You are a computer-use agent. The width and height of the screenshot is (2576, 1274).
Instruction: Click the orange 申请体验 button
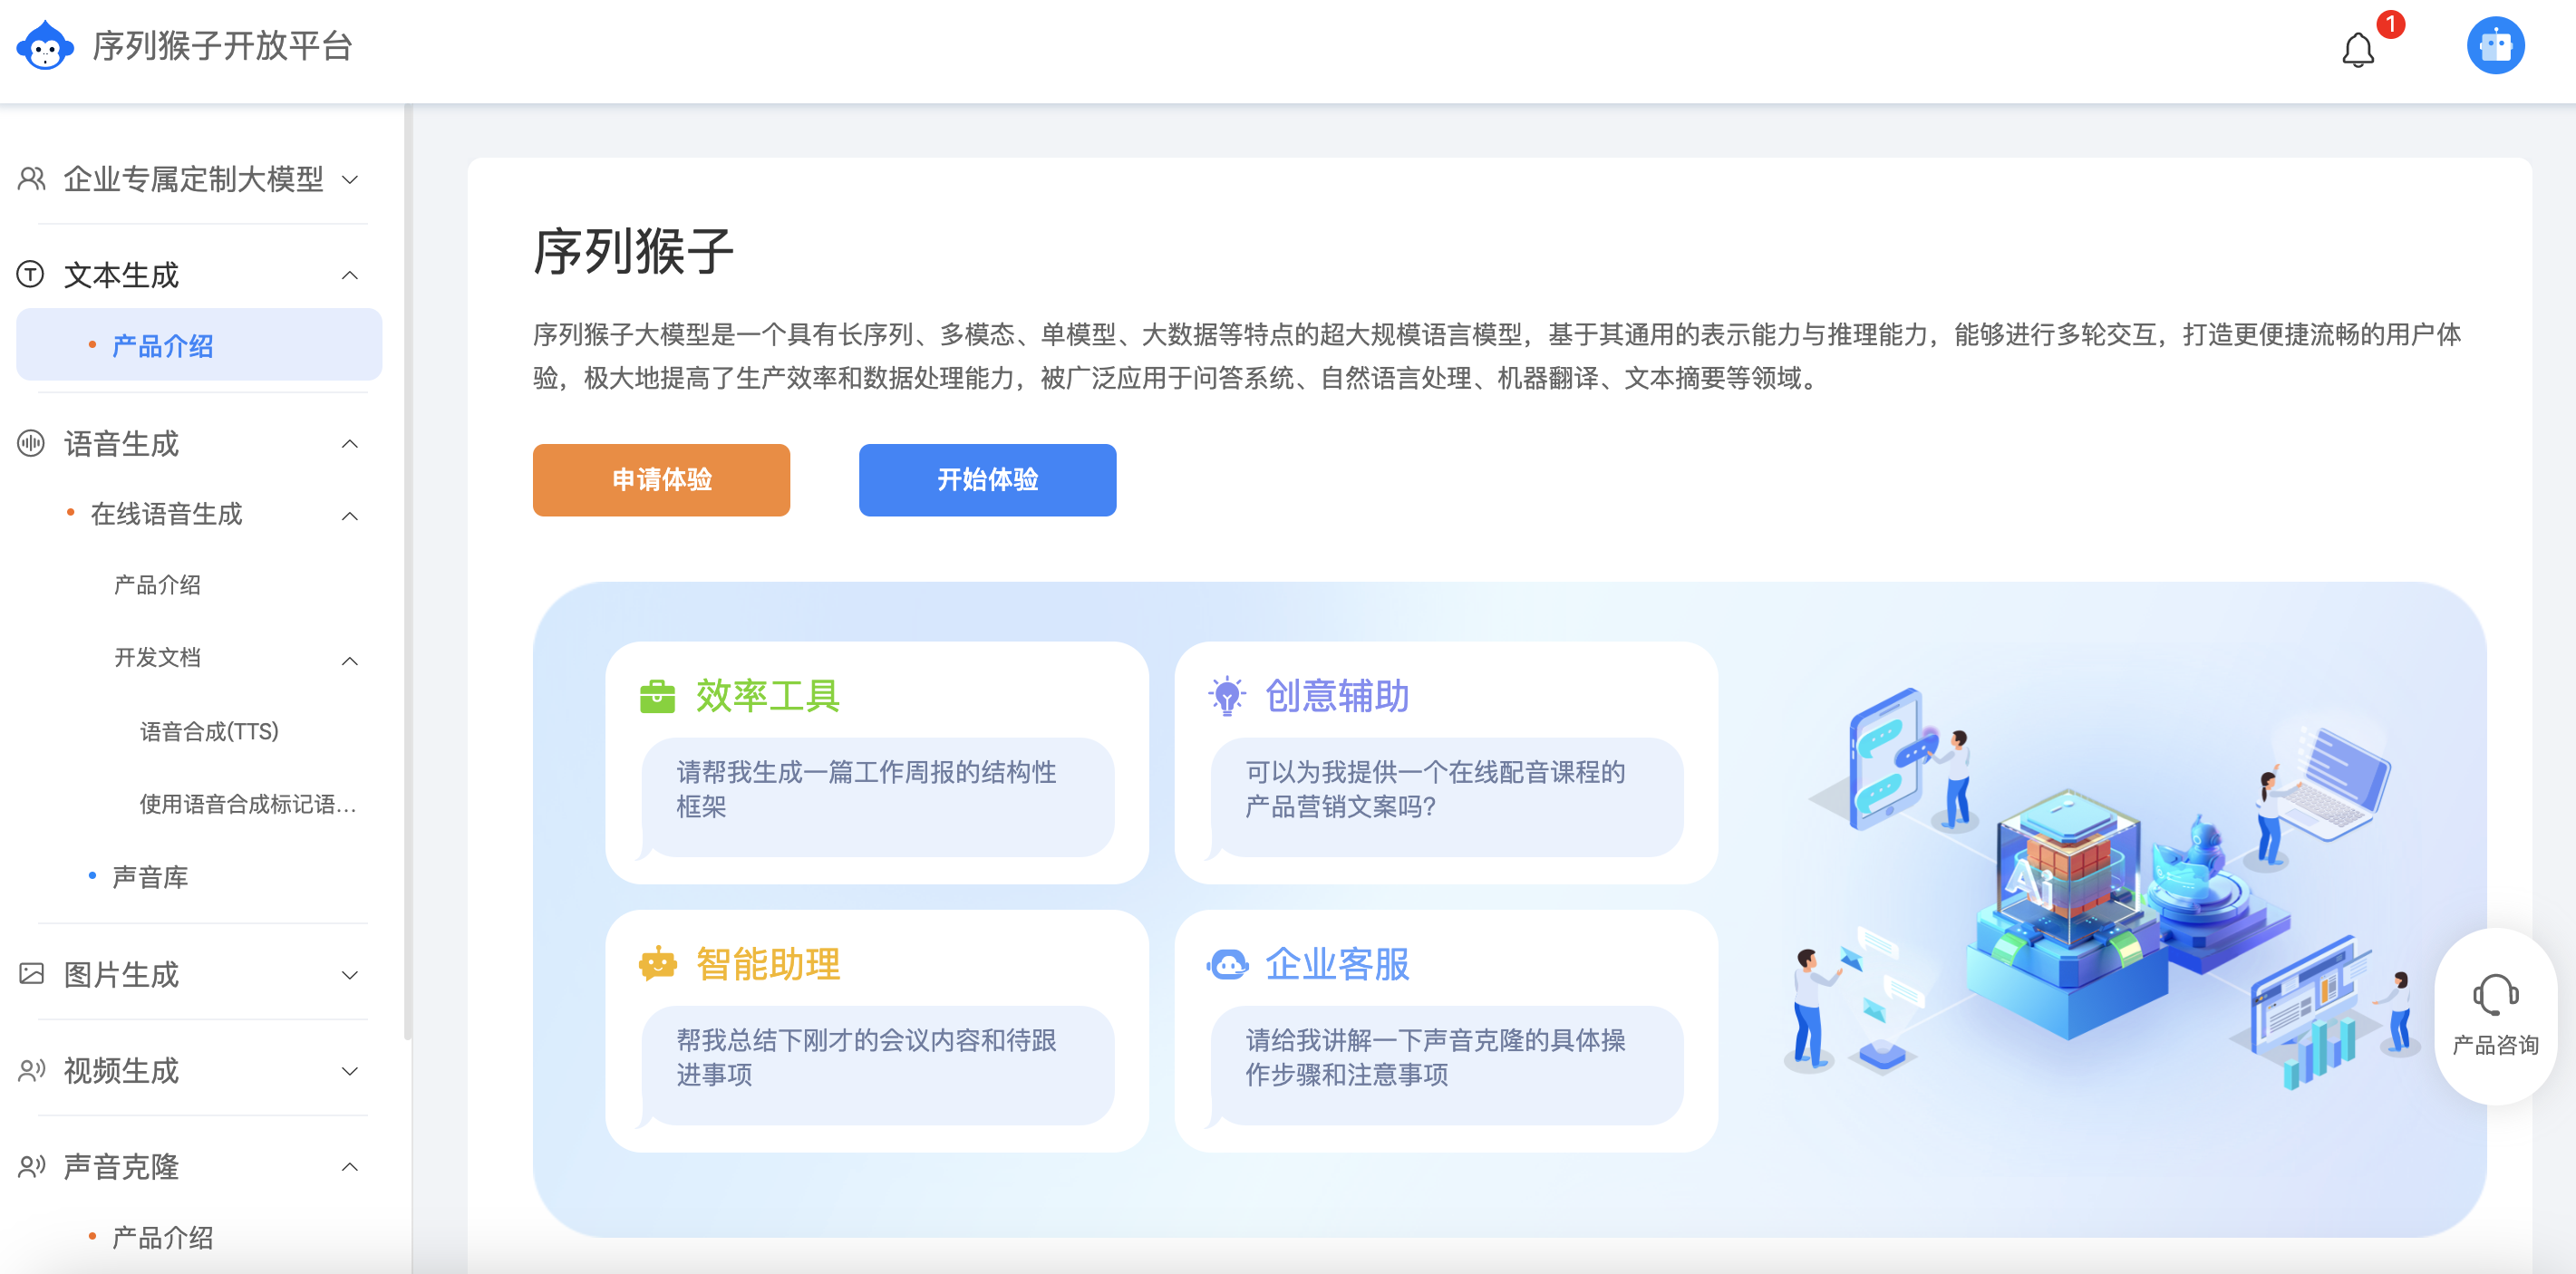[661, 480]
